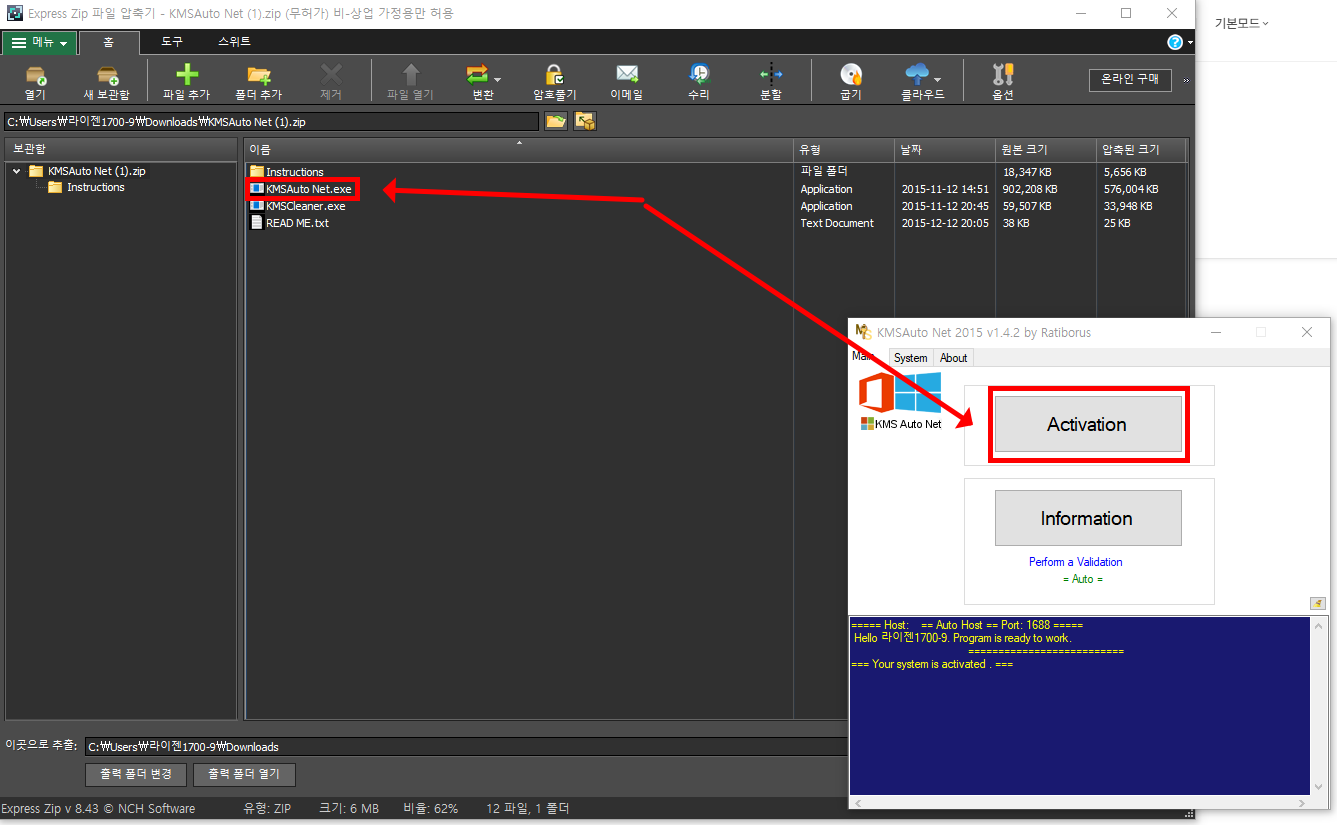
Task: Click the 보관함 panel header
Action: point(121,149)
